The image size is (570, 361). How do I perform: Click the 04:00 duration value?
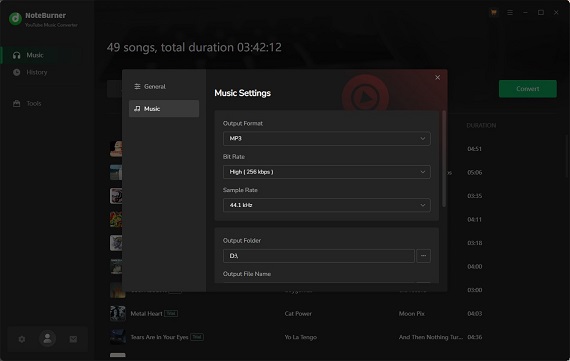tap(474, 266)
